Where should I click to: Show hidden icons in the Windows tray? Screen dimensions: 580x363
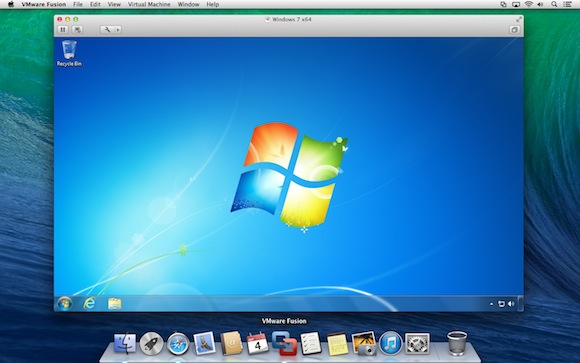(x=491, y=304)
